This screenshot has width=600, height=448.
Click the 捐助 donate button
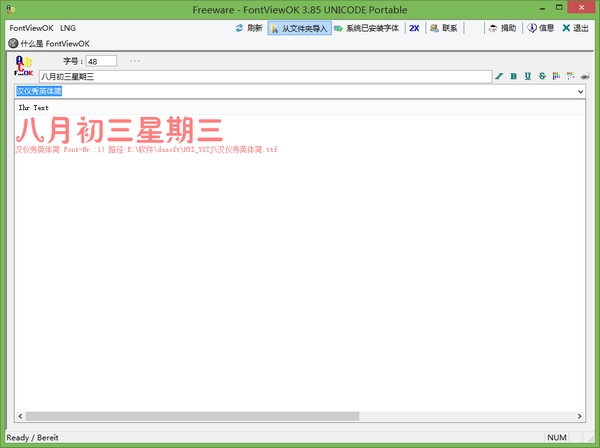[502, 28]
